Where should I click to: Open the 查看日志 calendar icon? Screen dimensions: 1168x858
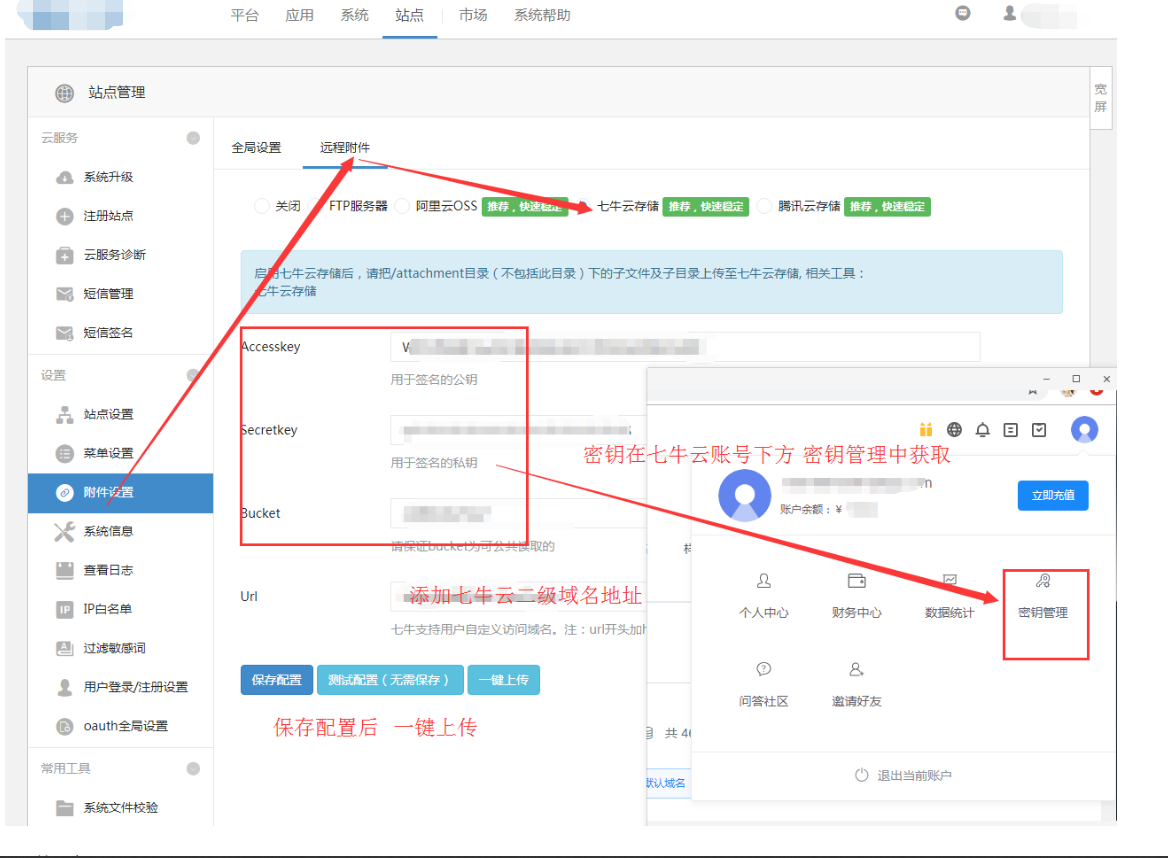click(x=65, y=571)
